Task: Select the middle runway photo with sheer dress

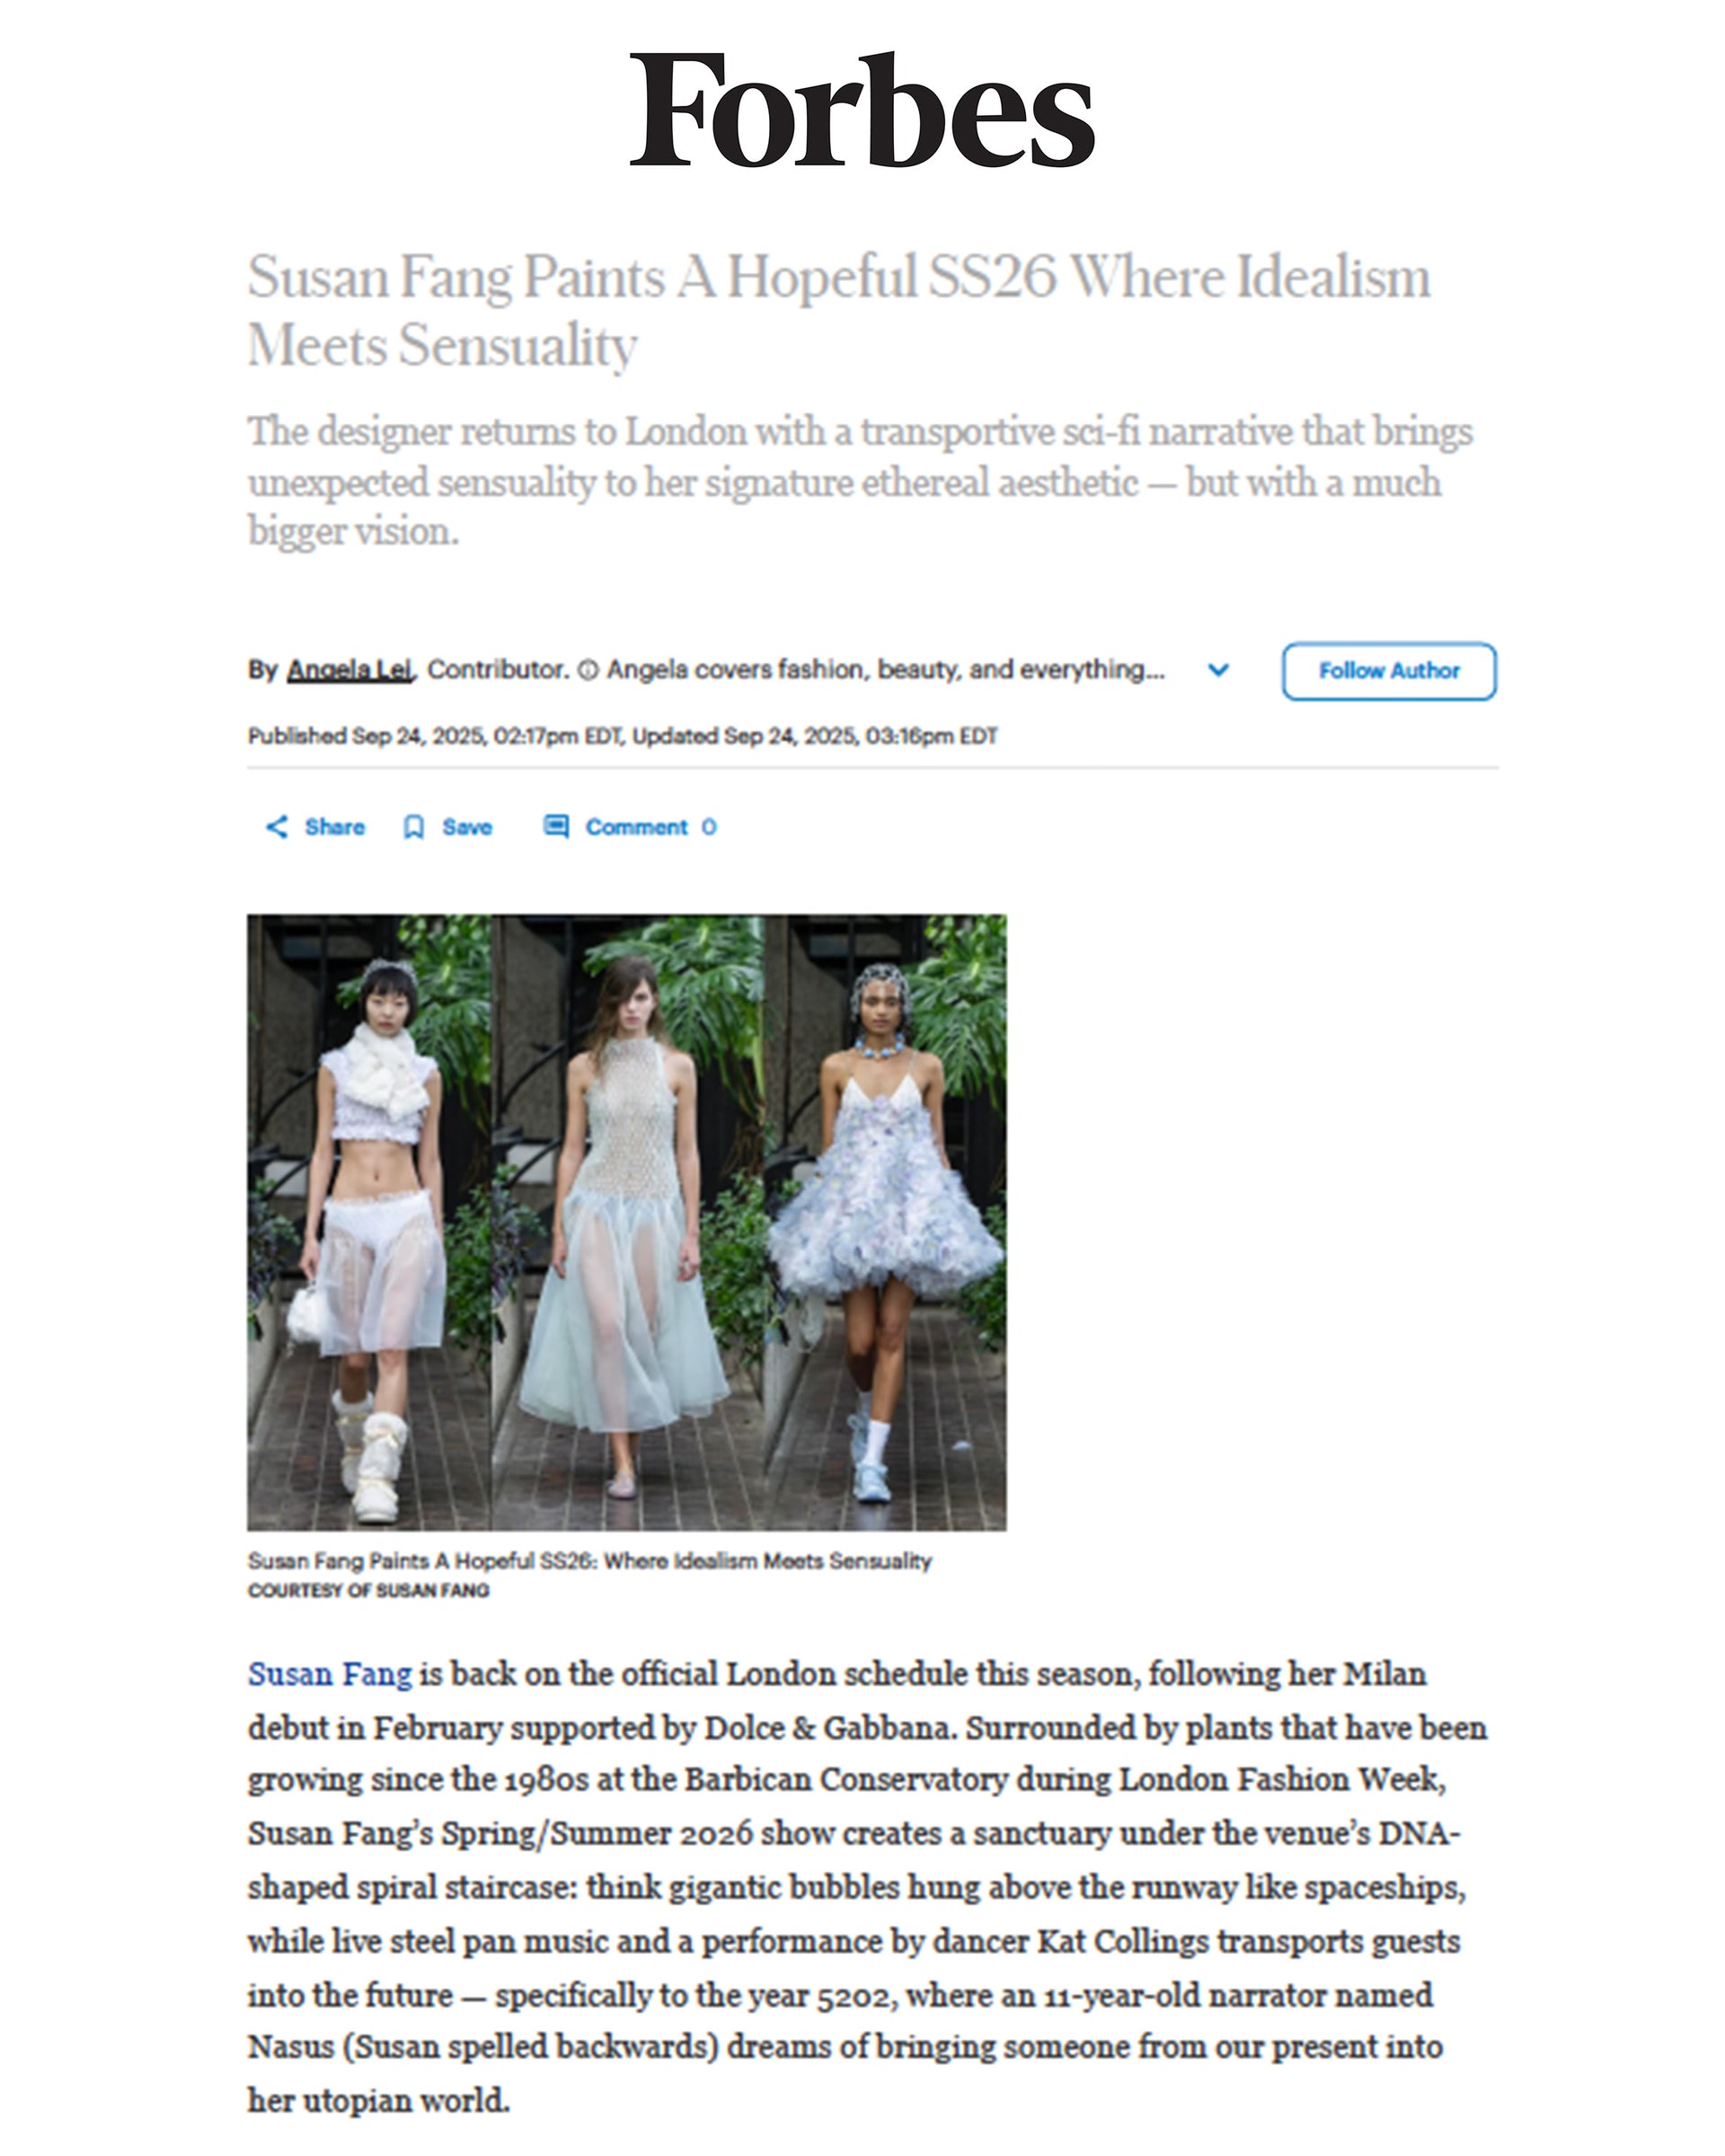Action: point(627,1222)
